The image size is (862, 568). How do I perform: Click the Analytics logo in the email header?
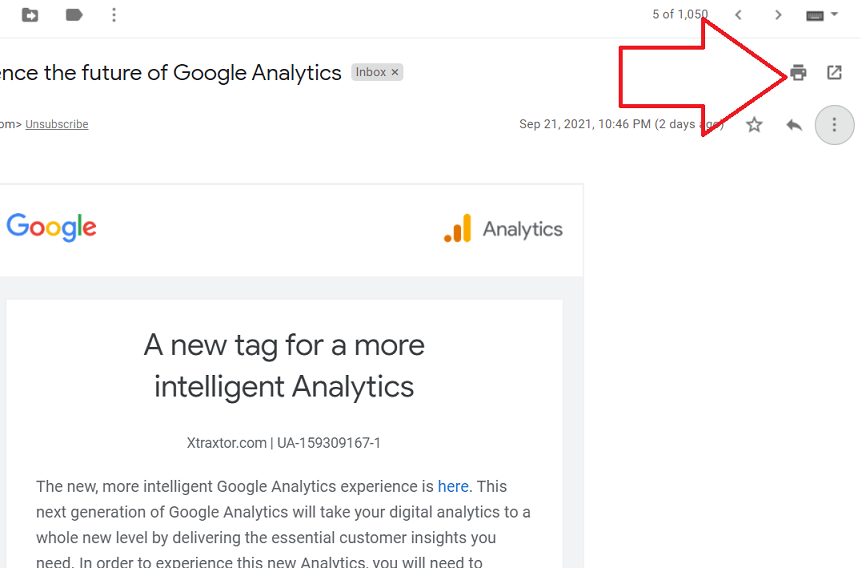point(503,229)
